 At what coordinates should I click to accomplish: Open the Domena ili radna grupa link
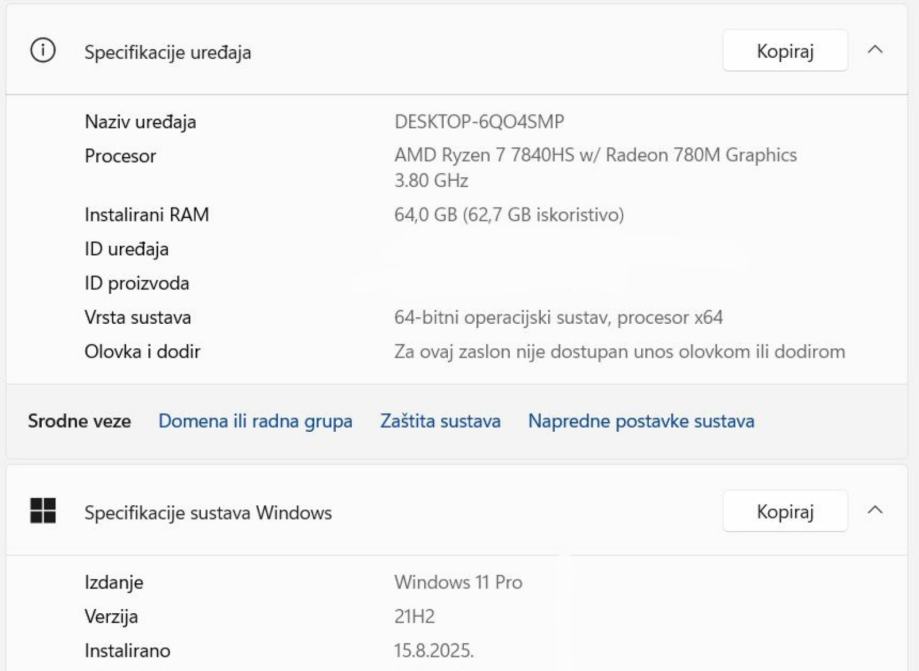click(x=255, y=421)
